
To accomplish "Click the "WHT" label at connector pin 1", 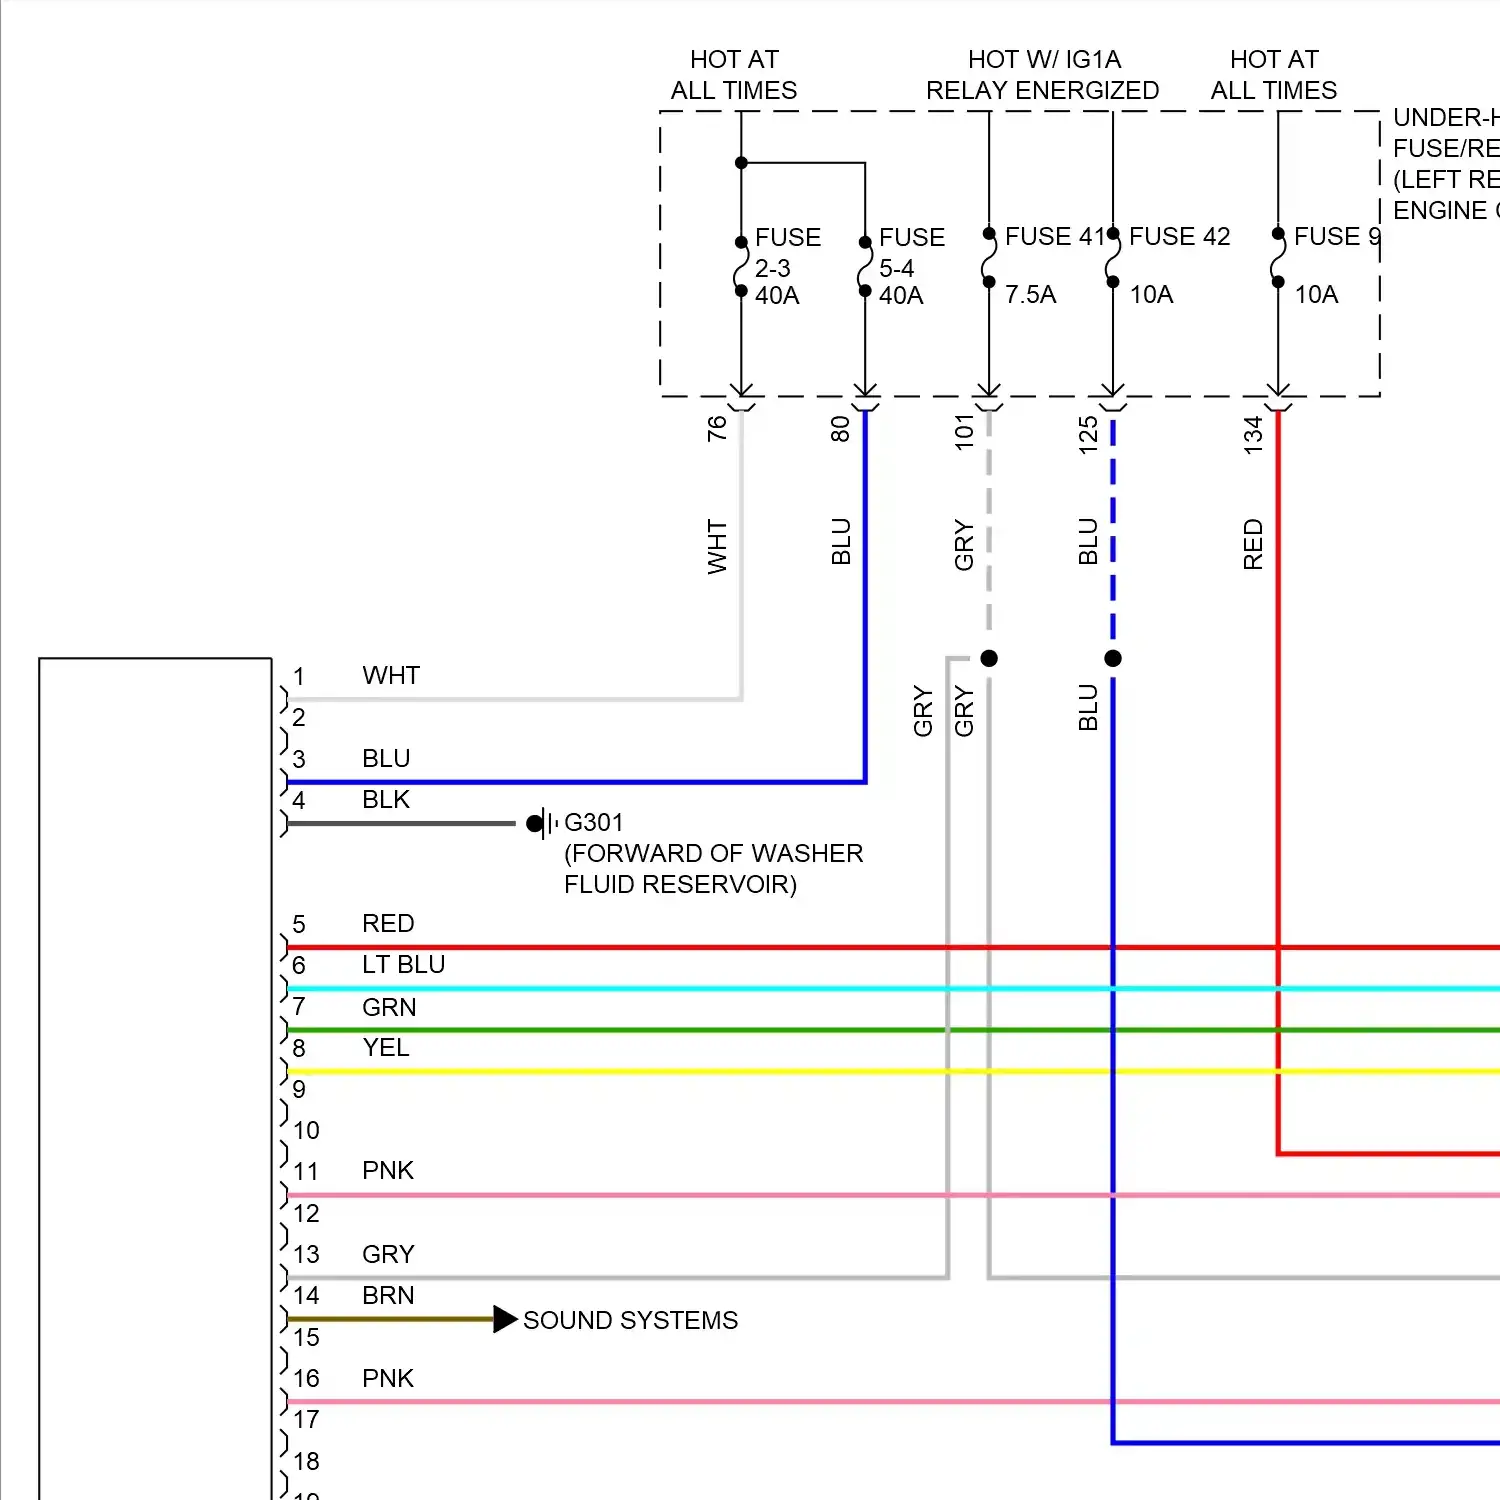I will 391,675.
